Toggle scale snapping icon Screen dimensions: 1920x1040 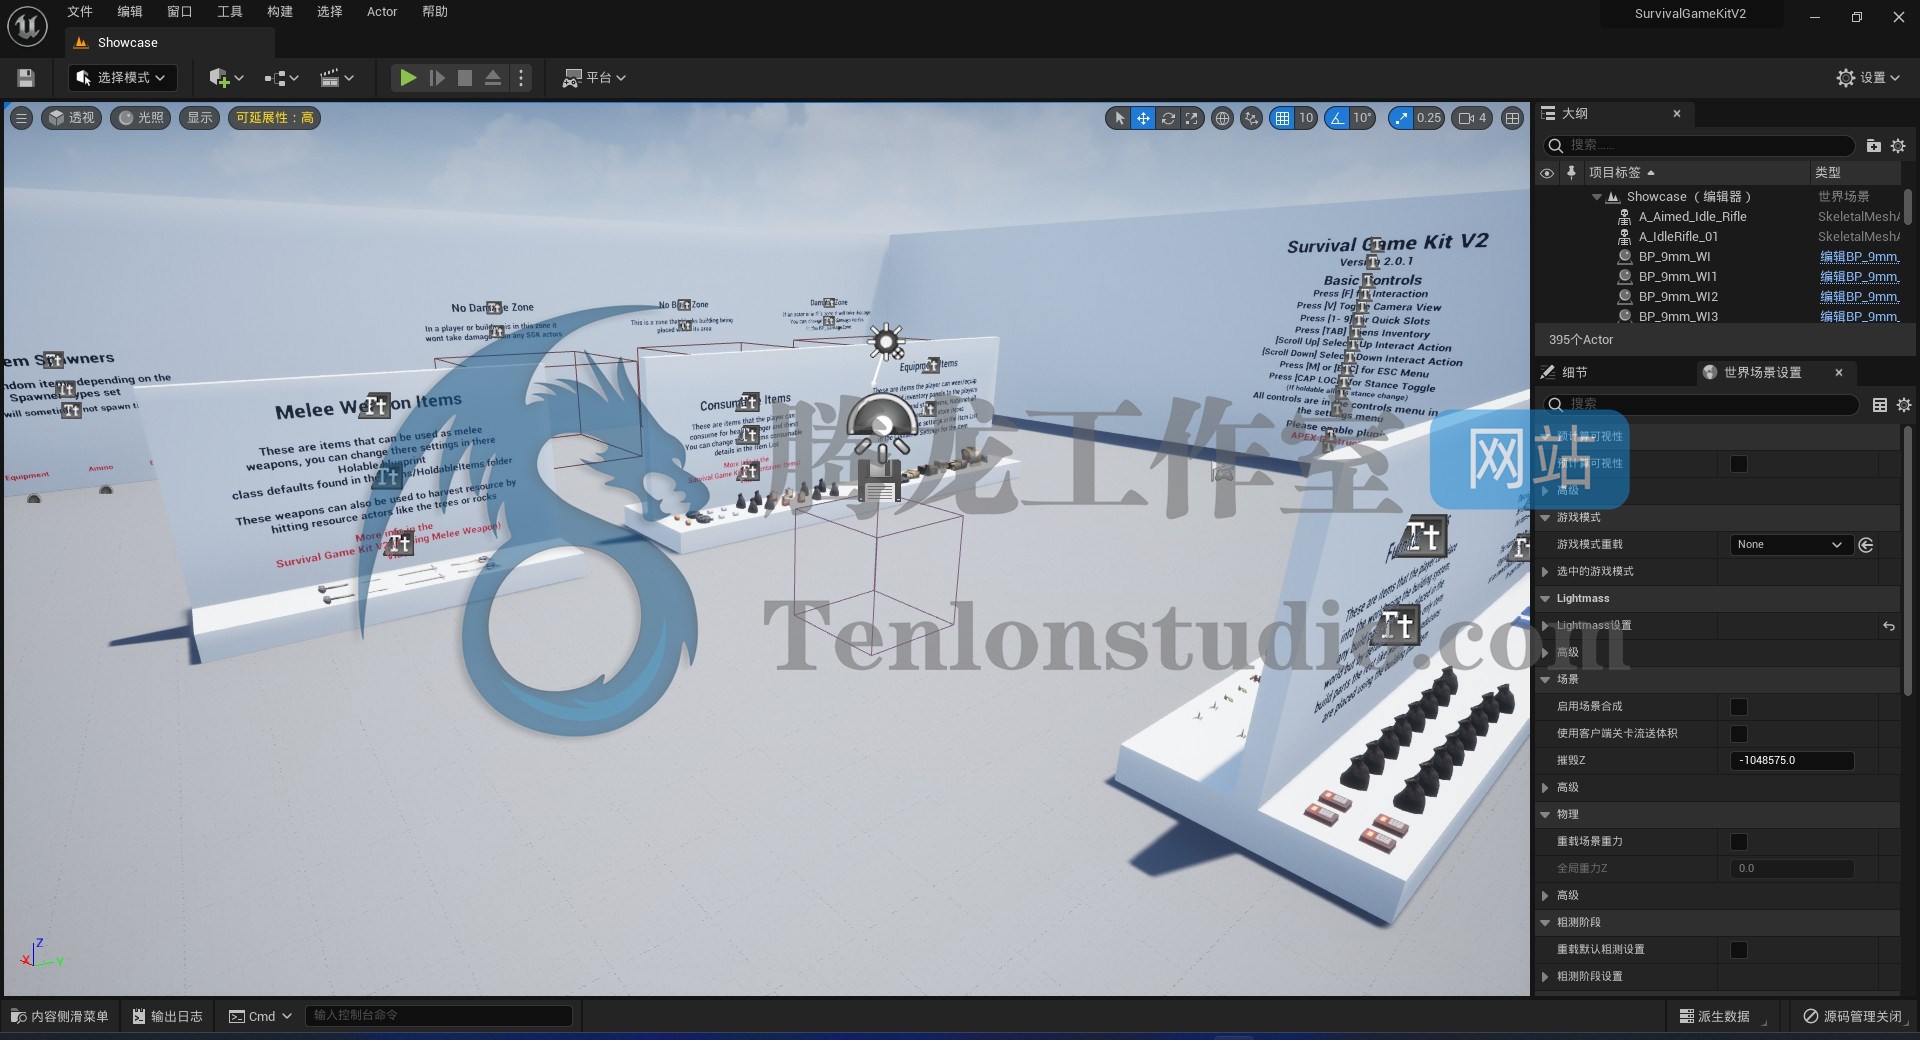pos(1401,118)
